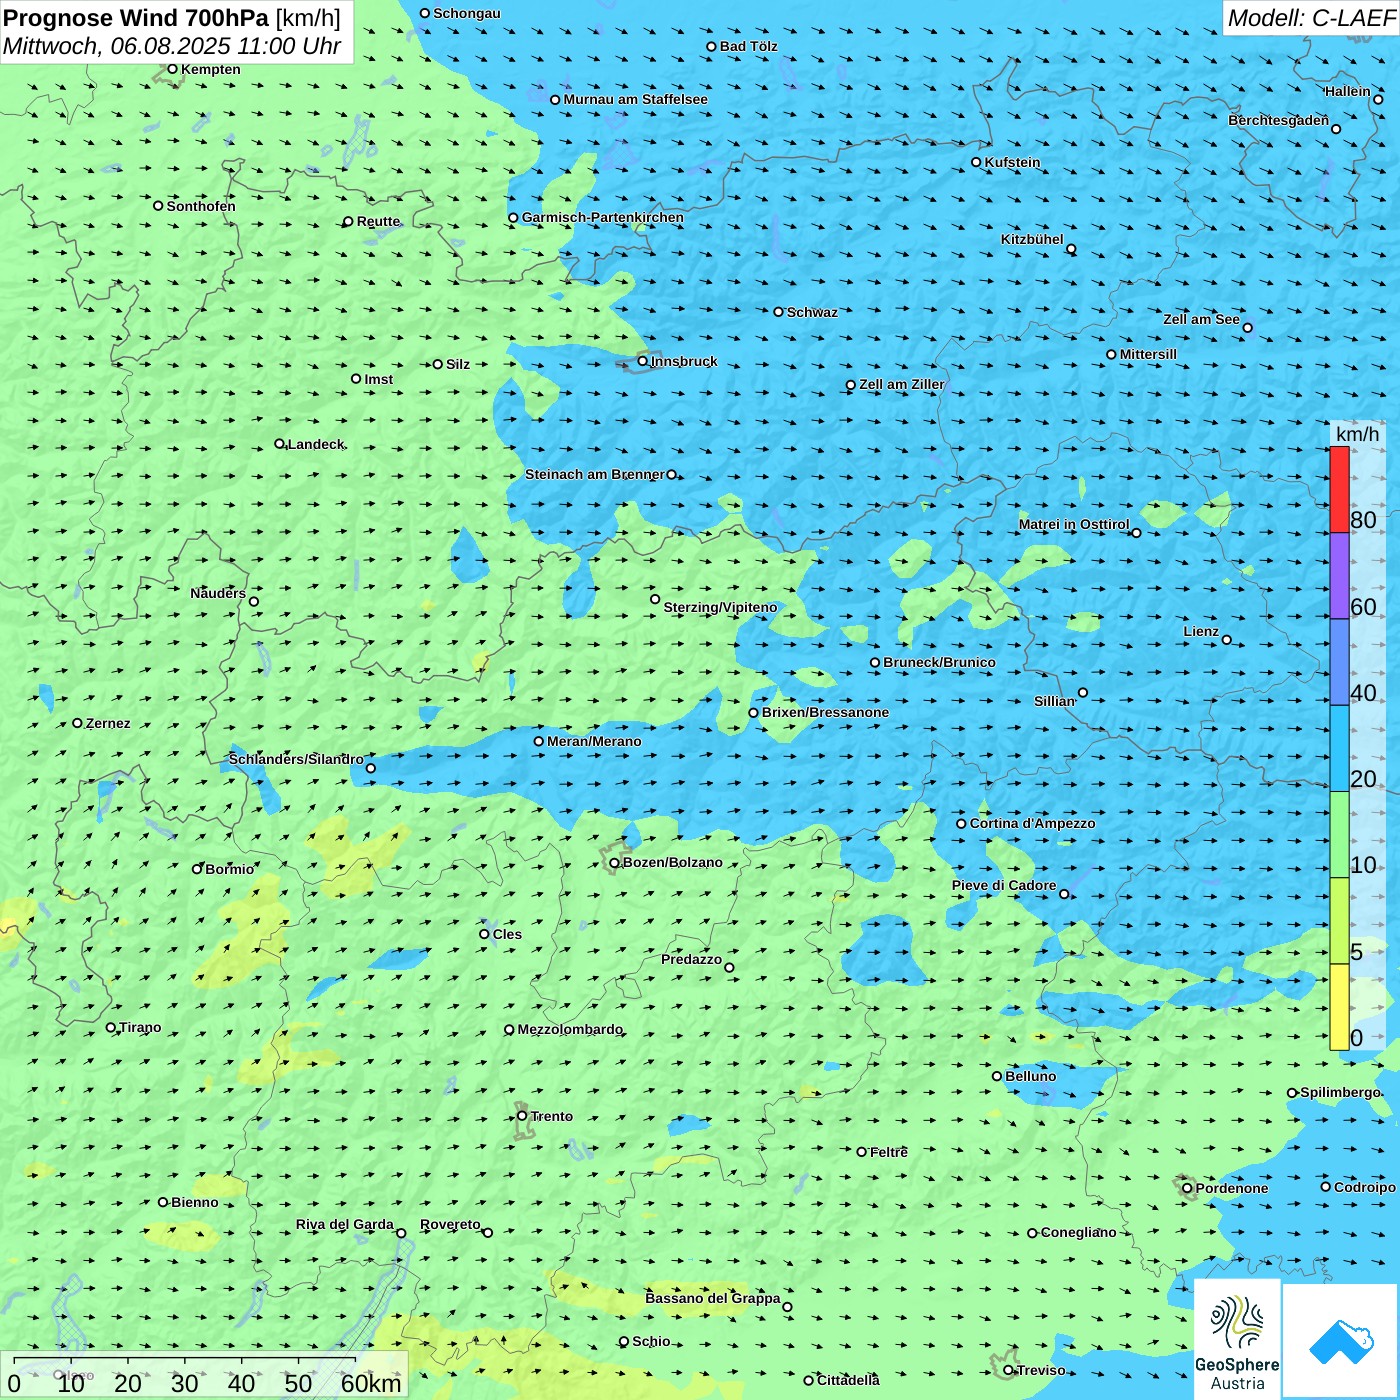Select the Kufstein location marker

coord(977,162)
